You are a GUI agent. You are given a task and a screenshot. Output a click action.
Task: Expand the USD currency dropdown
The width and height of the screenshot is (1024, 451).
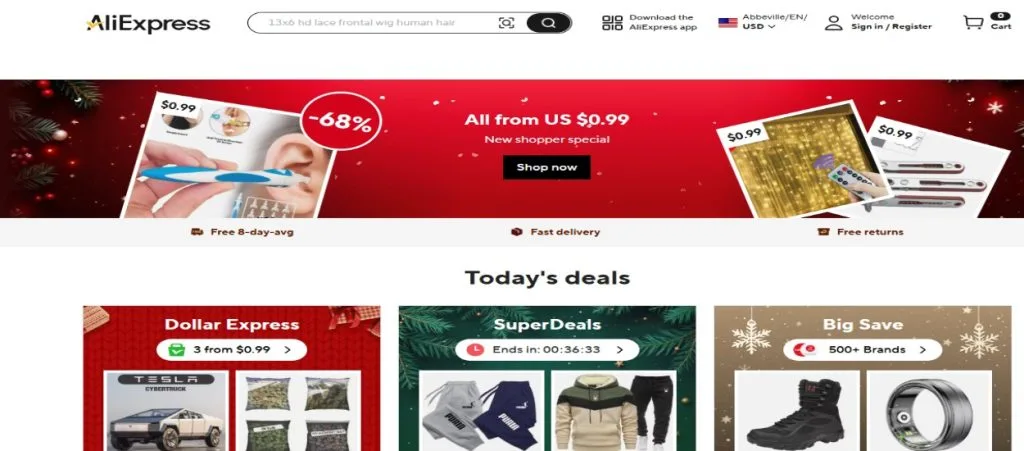coord(758,27)
